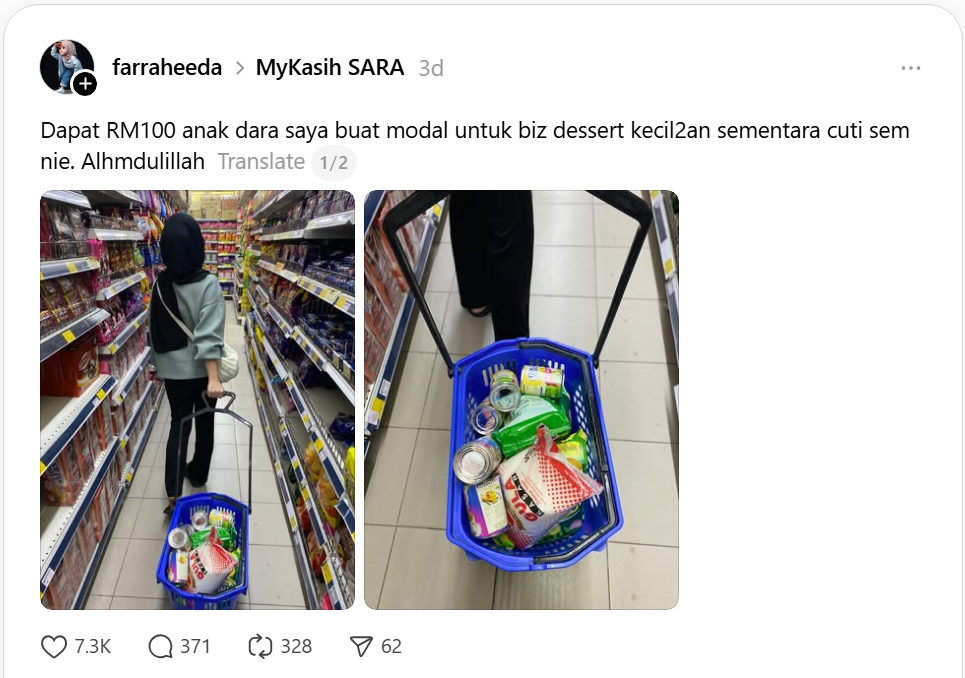Image resolution: width=965 pixels, height=678 pixels.
Task: View the 371 replies count
Action: (x=195, y=647)
